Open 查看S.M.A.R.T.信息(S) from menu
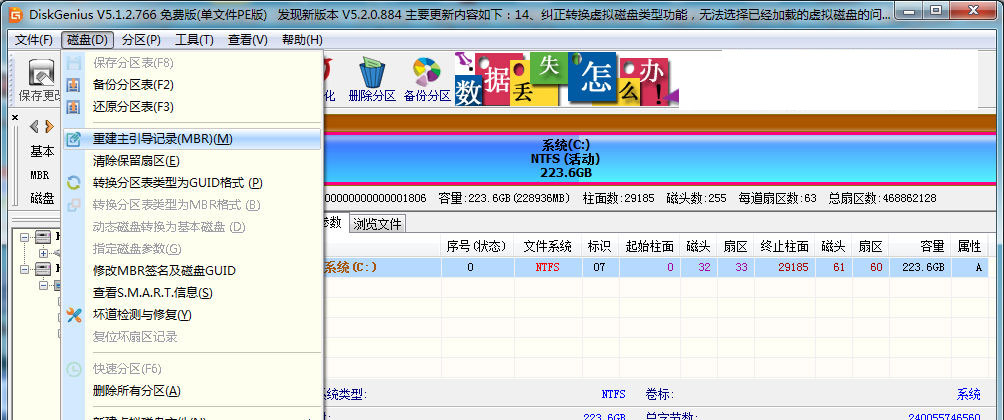 (191, 293)
